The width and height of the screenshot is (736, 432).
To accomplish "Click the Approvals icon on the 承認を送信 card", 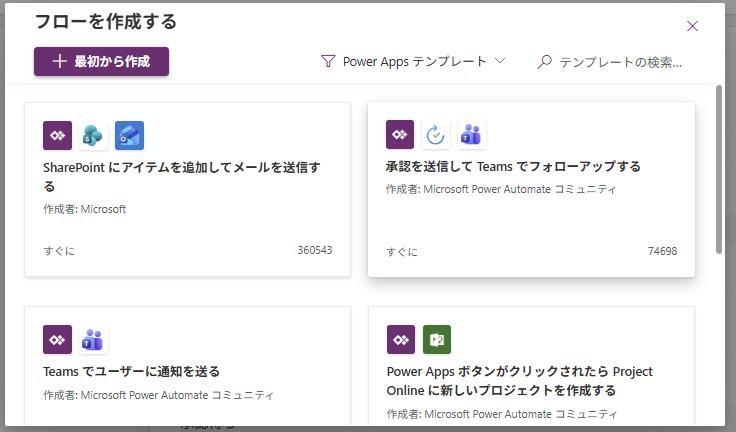I will [436, 134].
